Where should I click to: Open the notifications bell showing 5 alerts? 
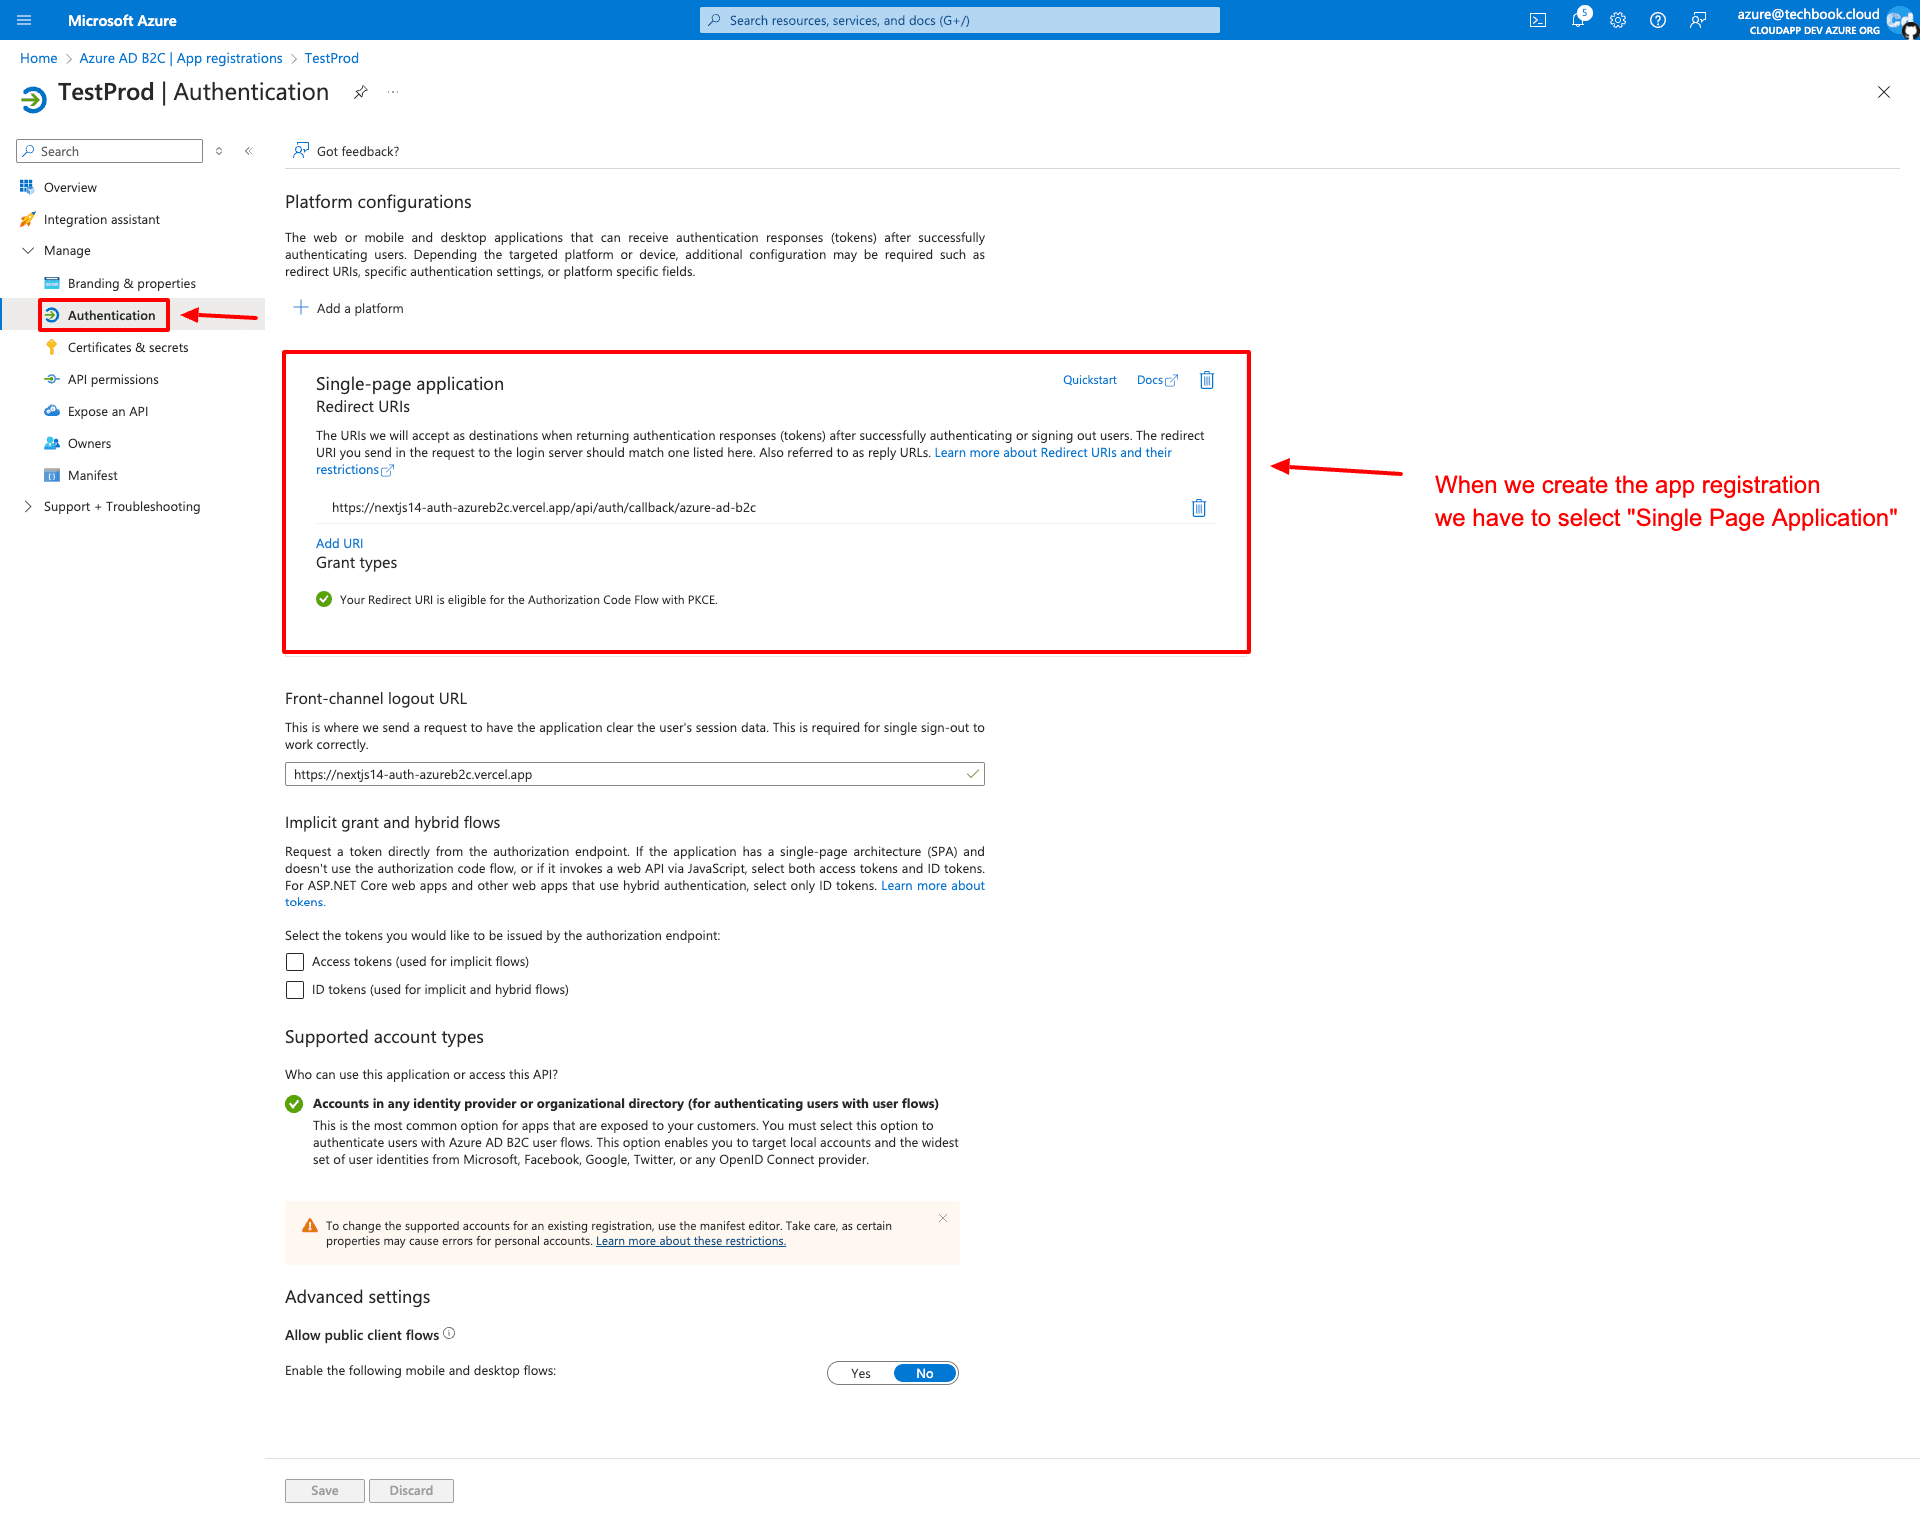[1578, 20]
